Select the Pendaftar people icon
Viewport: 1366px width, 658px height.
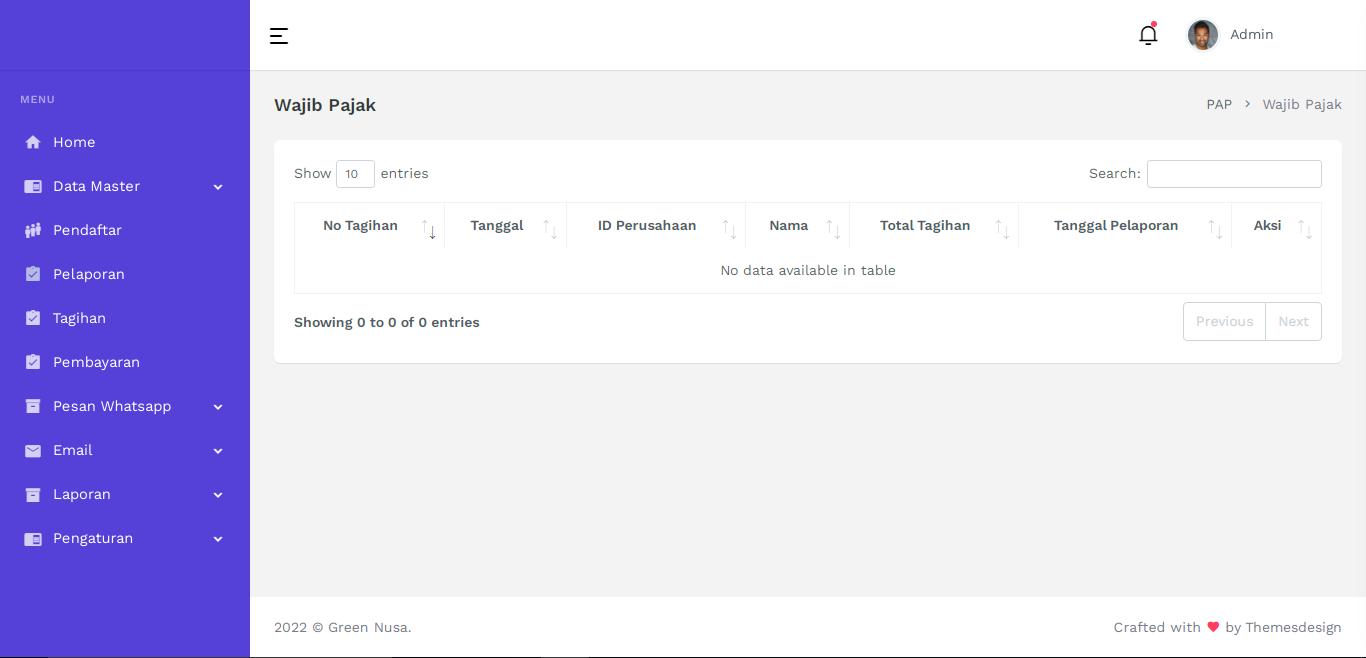coord(33,230)
